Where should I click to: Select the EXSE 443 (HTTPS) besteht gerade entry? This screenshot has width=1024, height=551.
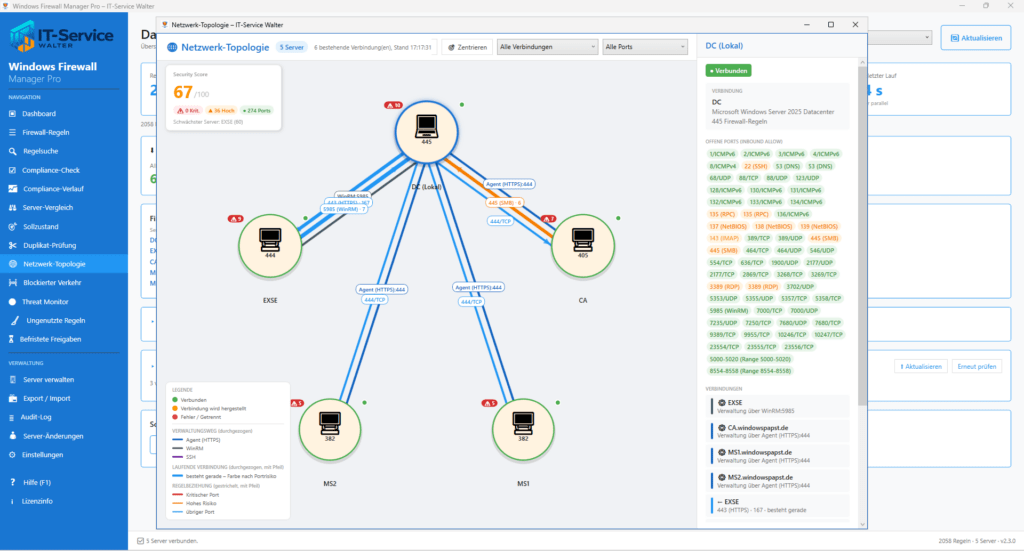coord(780,506)
